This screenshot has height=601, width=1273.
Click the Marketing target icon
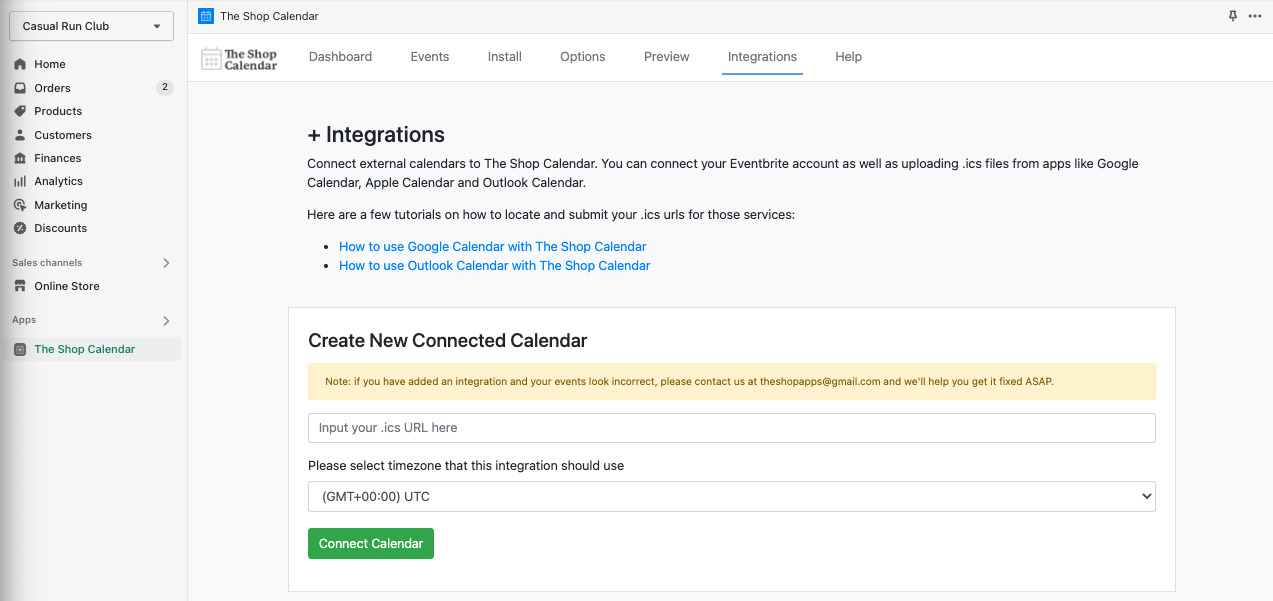(20, 205)
